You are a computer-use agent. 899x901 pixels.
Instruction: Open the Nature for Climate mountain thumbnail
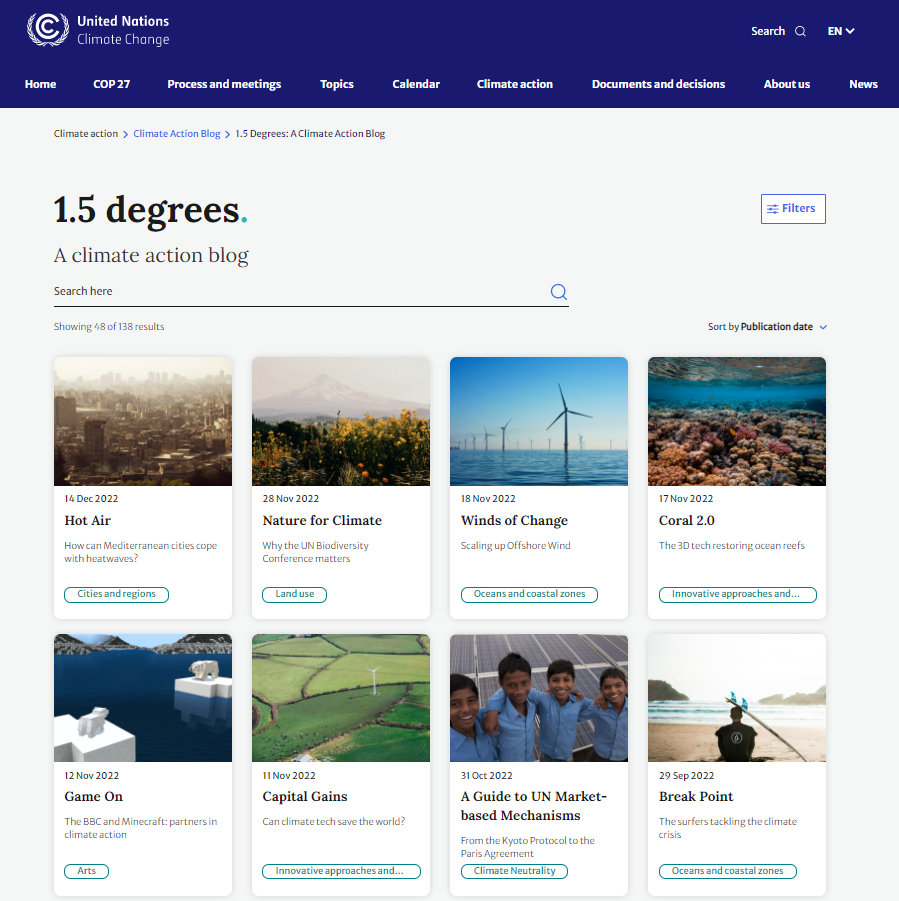(x=341, y=421)
